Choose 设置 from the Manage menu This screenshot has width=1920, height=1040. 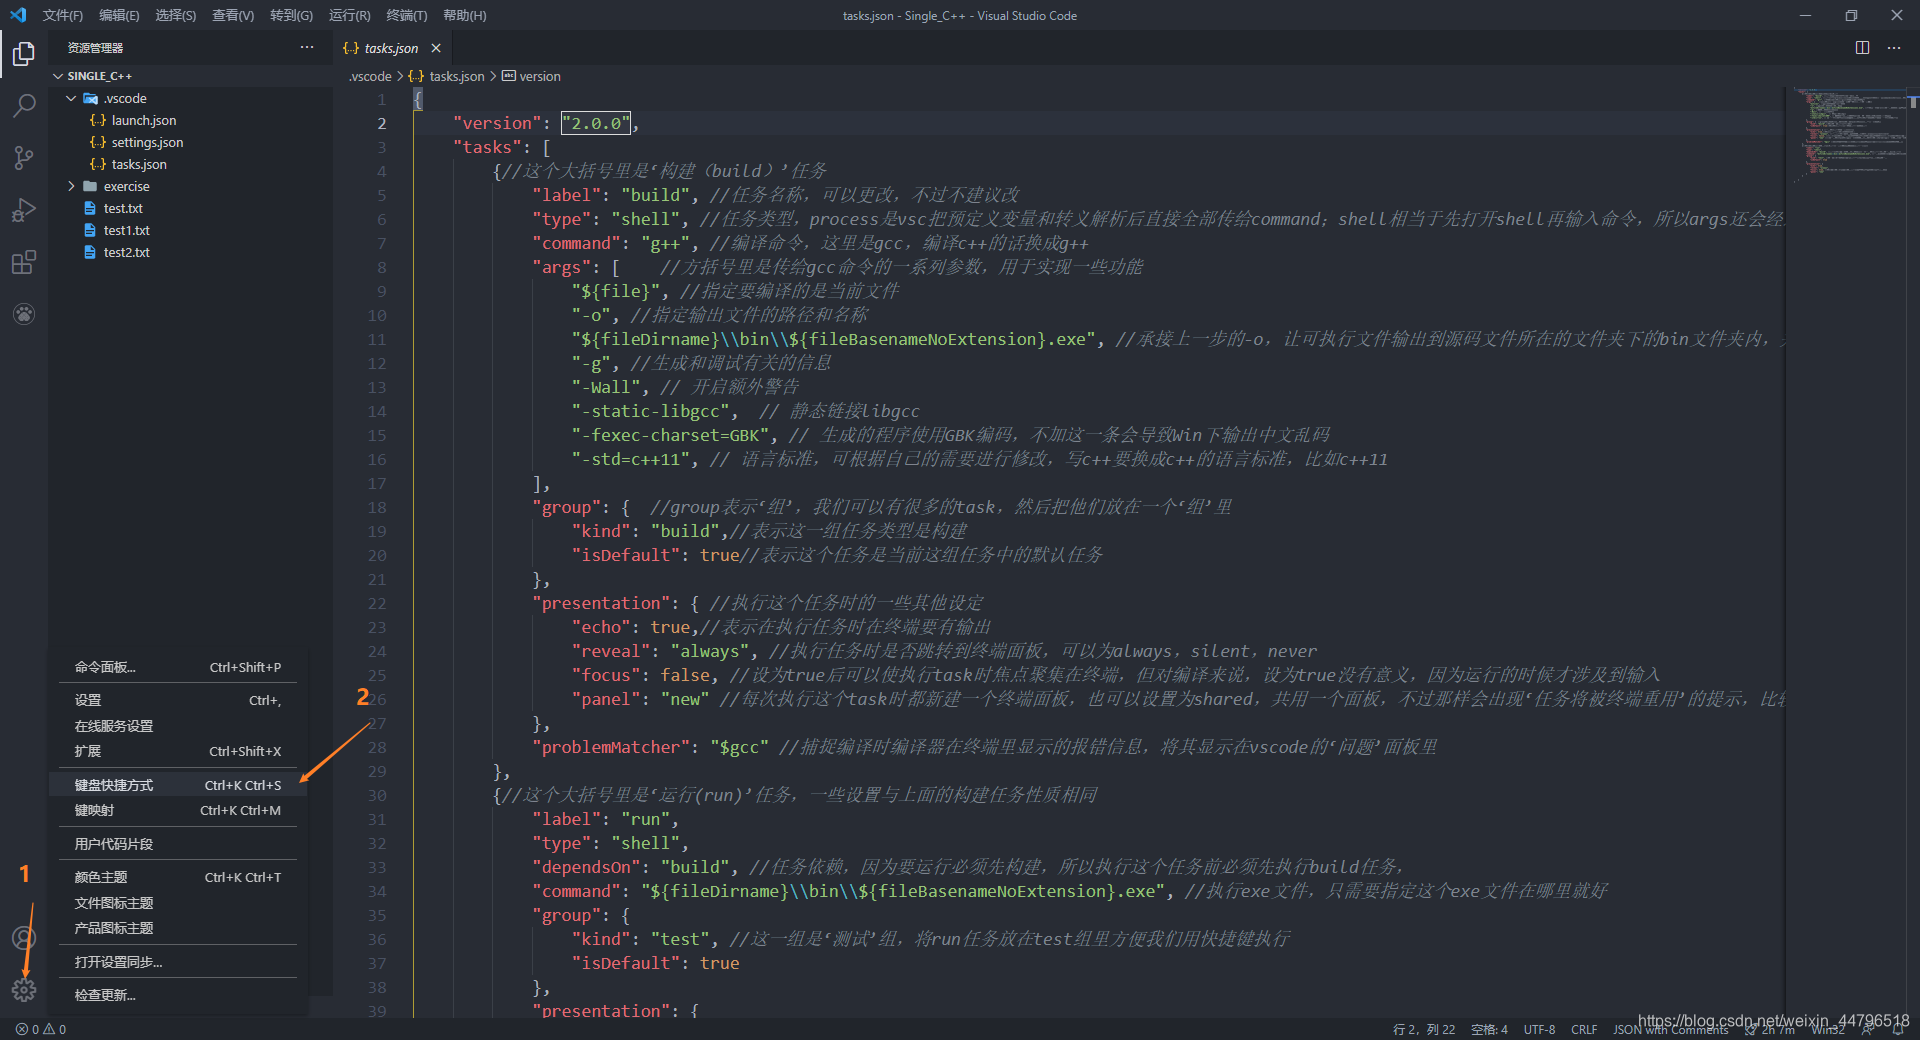(x=178, y=700)
